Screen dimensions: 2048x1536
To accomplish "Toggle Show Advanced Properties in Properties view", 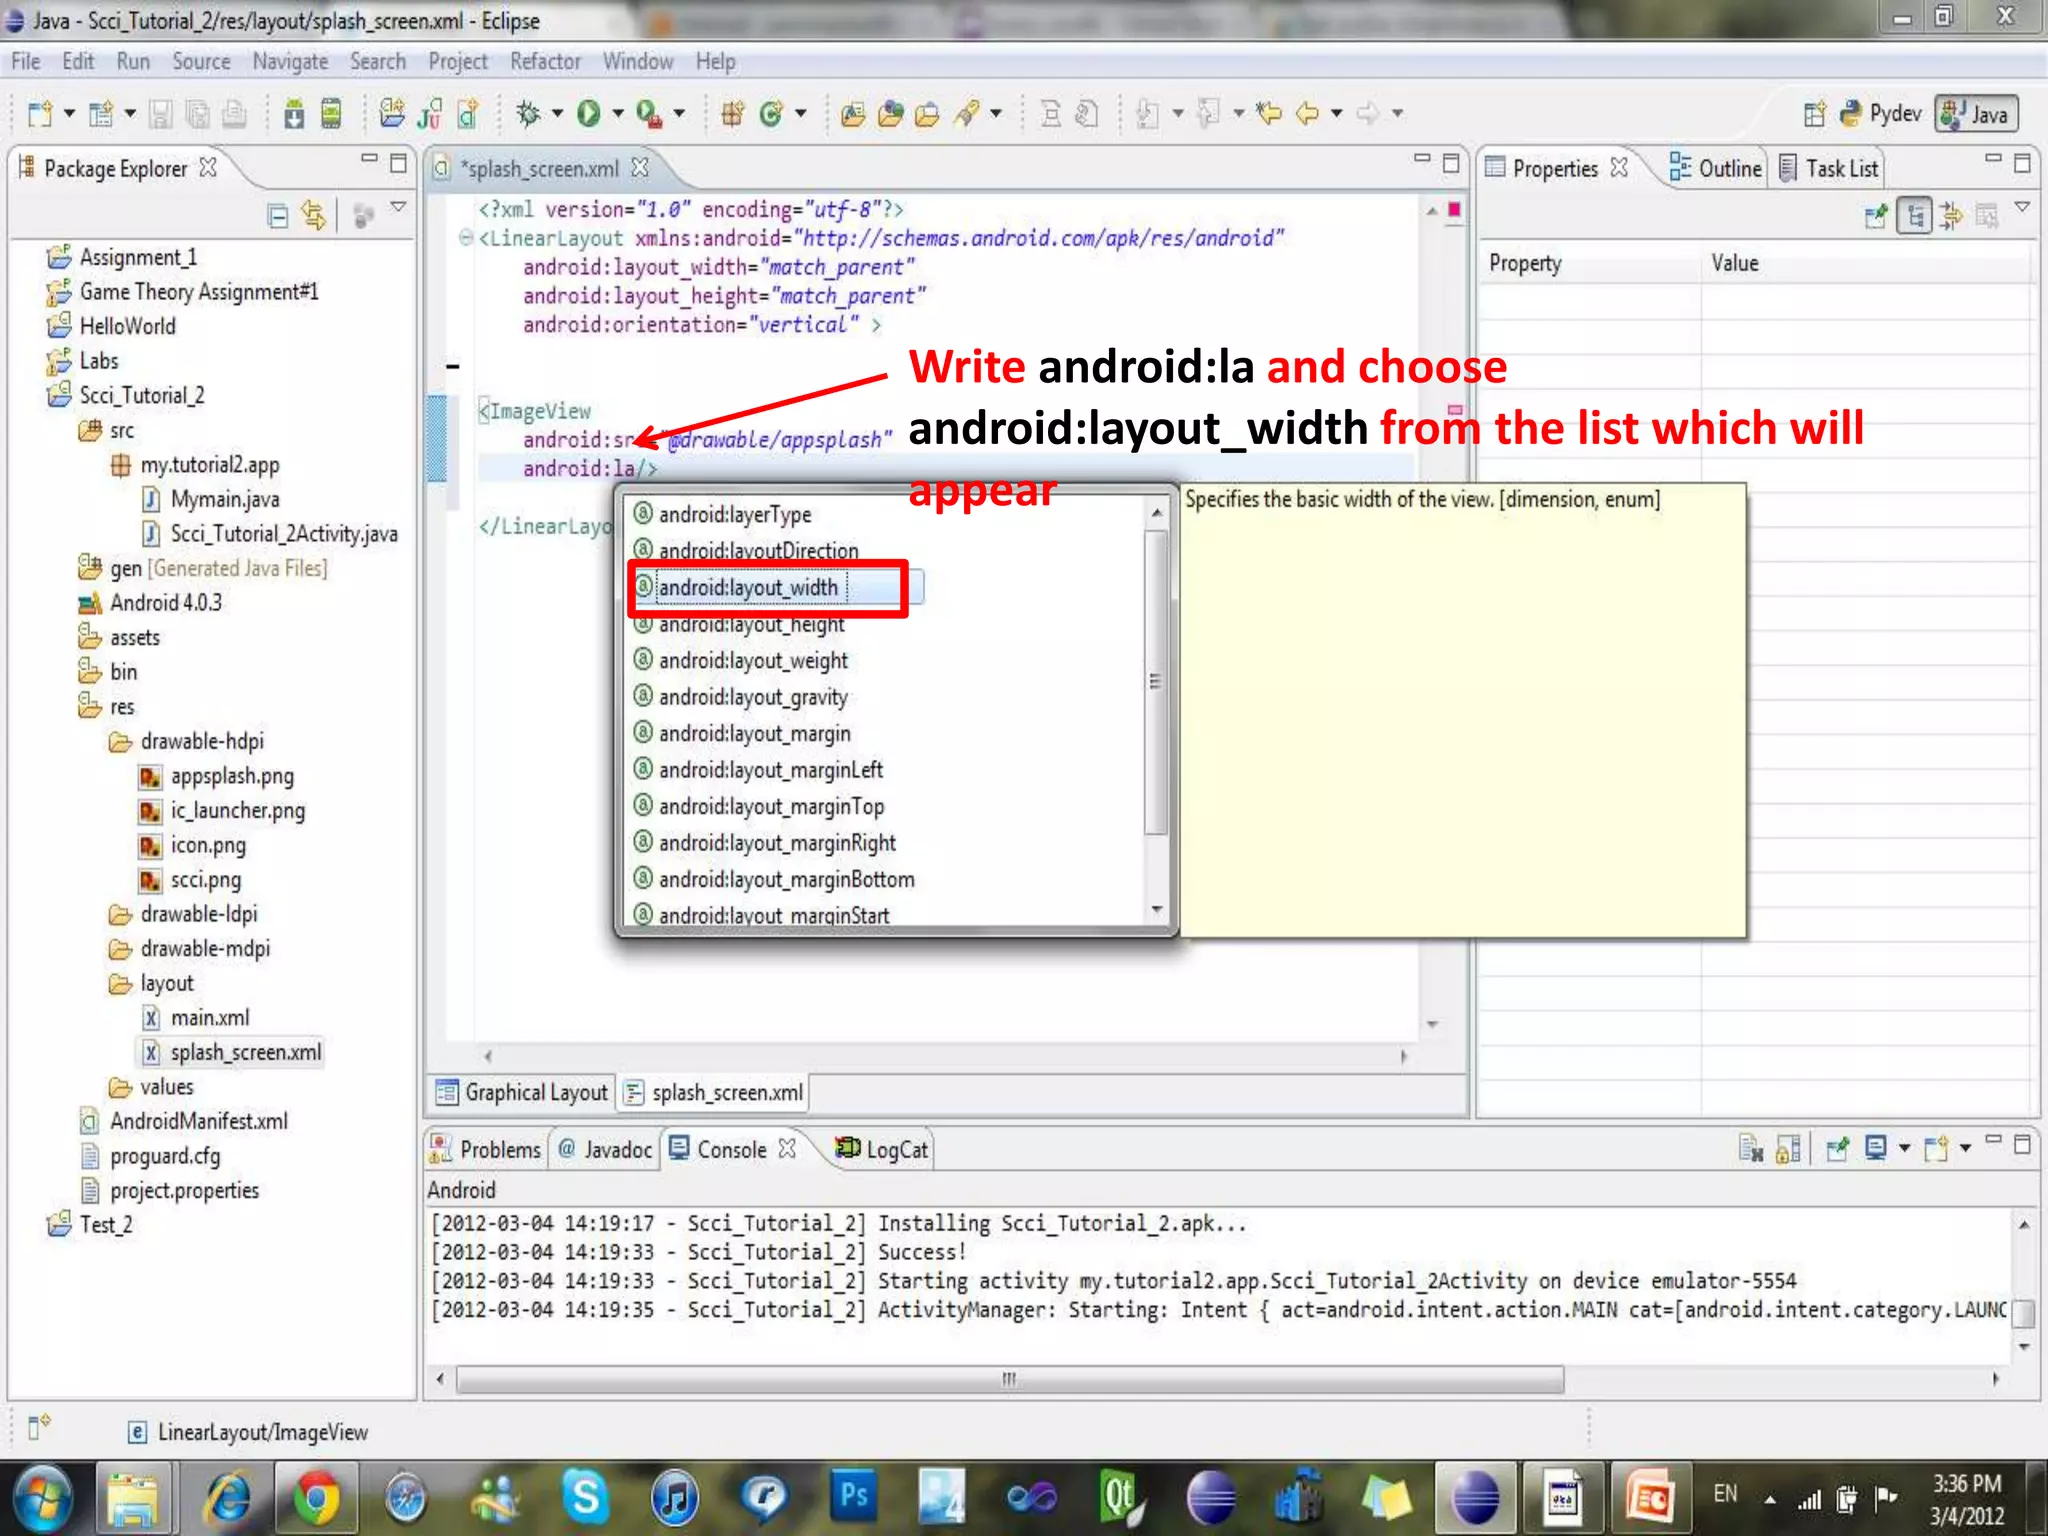I will click(x=1951, y=215).
